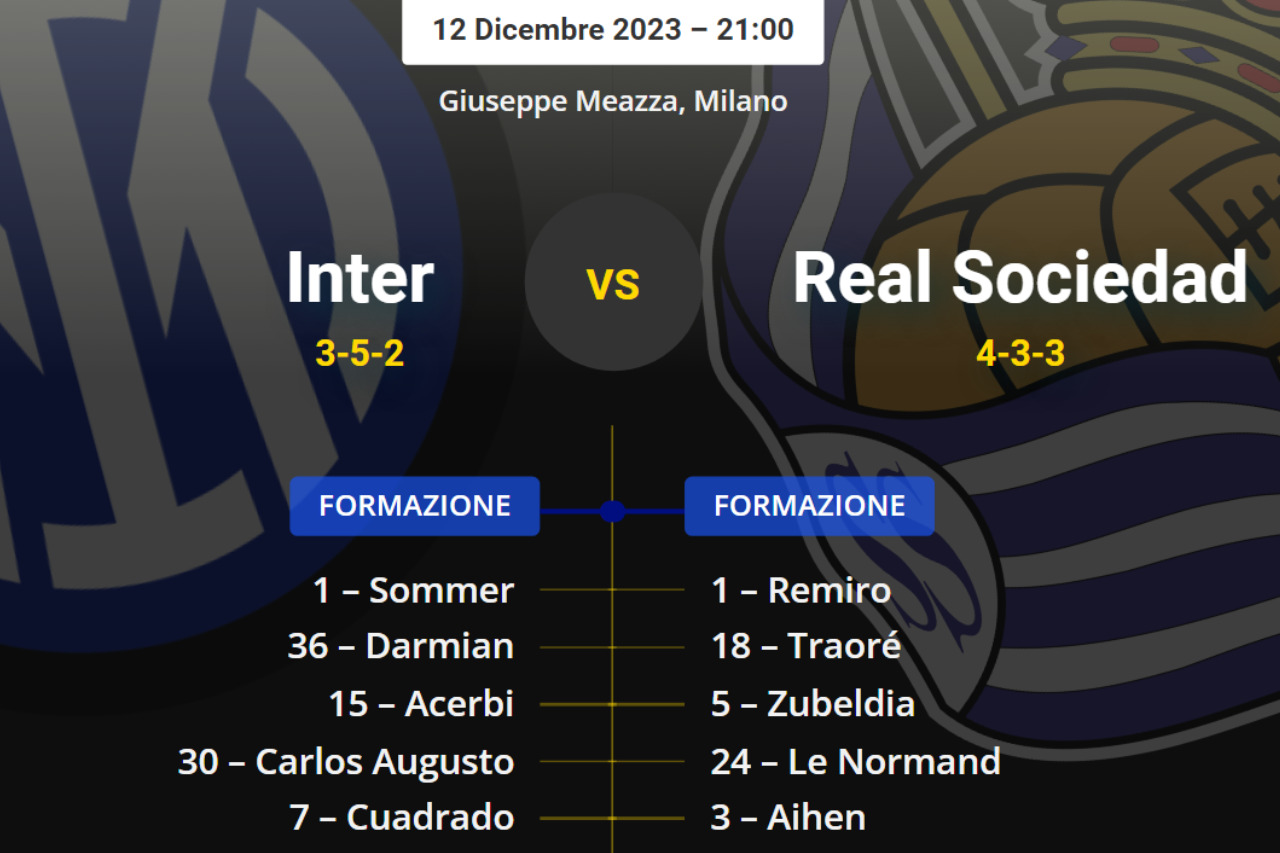Select 24 – Le Normand

click(856, 762)
